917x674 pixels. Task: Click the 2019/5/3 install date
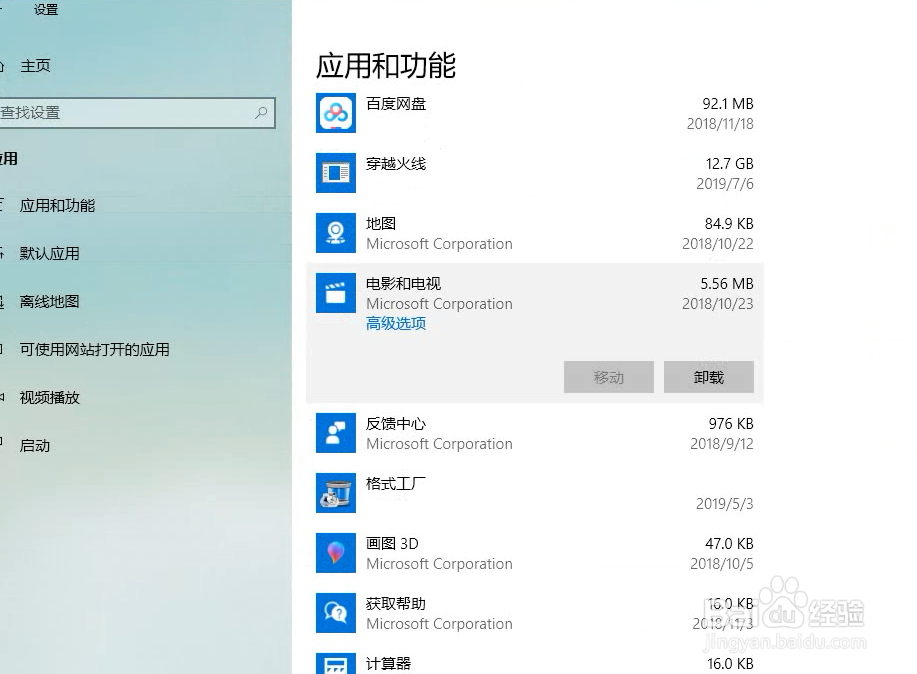click(x=725, y=504)
